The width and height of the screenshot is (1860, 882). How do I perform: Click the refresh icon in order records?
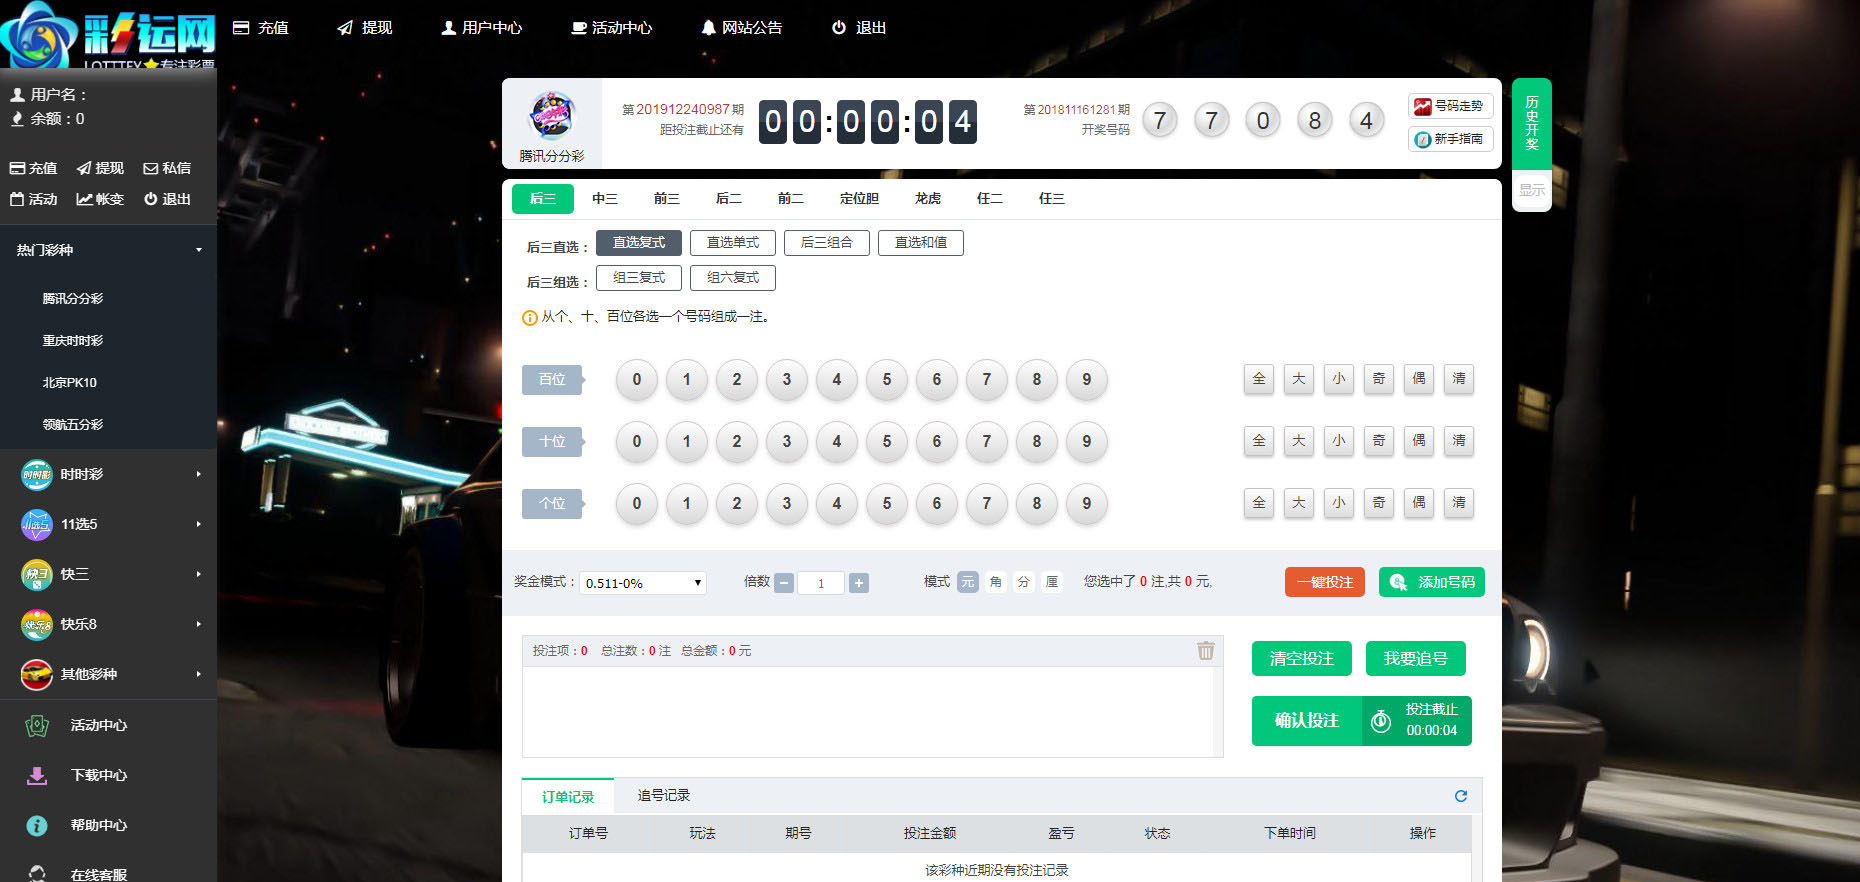(1460, 796)
